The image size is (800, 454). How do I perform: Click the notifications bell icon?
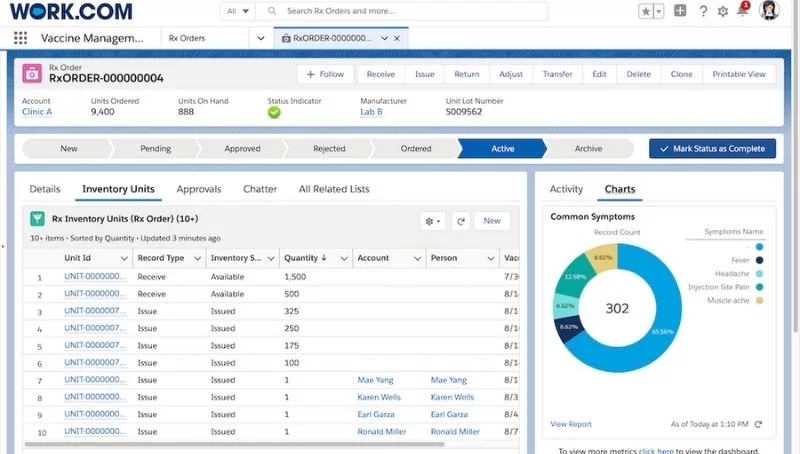(743, 11)
